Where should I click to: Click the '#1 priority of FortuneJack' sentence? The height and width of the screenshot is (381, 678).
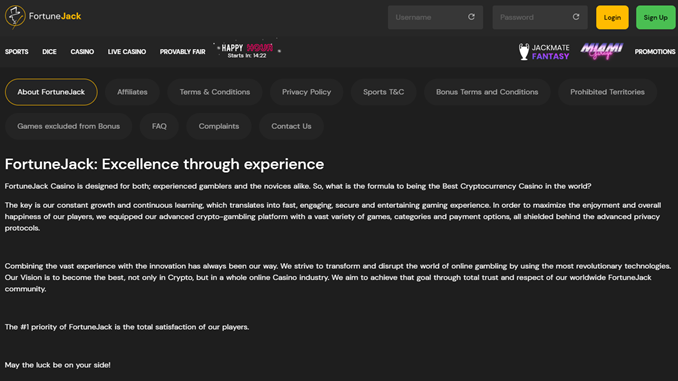pos(127,327)
